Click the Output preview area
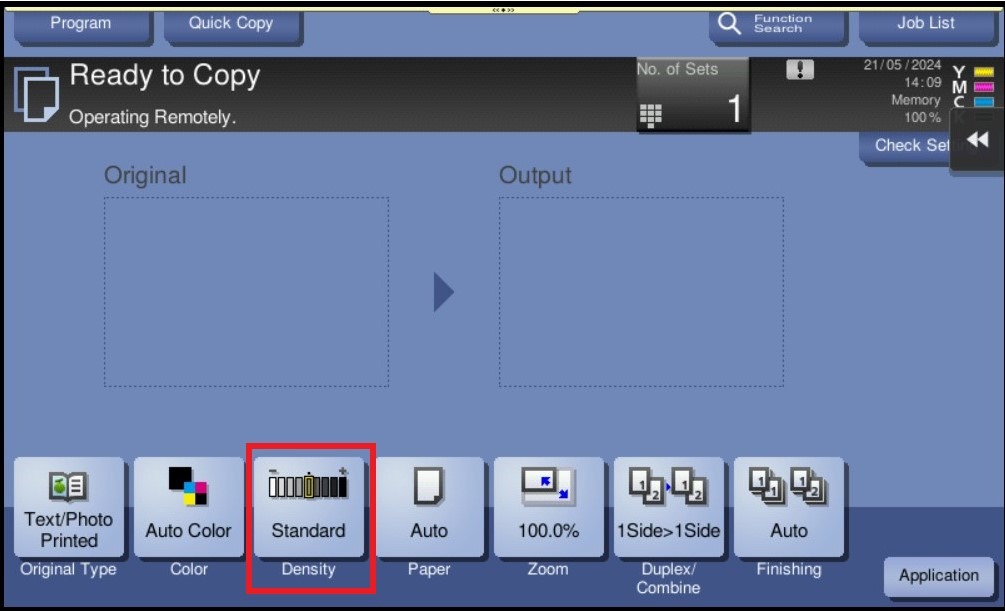The image size is (1005, 611). [641, 291]
